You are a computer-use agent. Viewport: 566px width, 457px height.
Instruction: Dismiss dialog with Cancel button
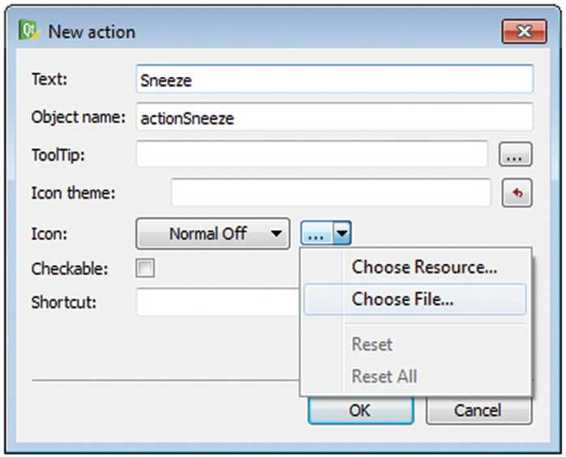[478, 410]
